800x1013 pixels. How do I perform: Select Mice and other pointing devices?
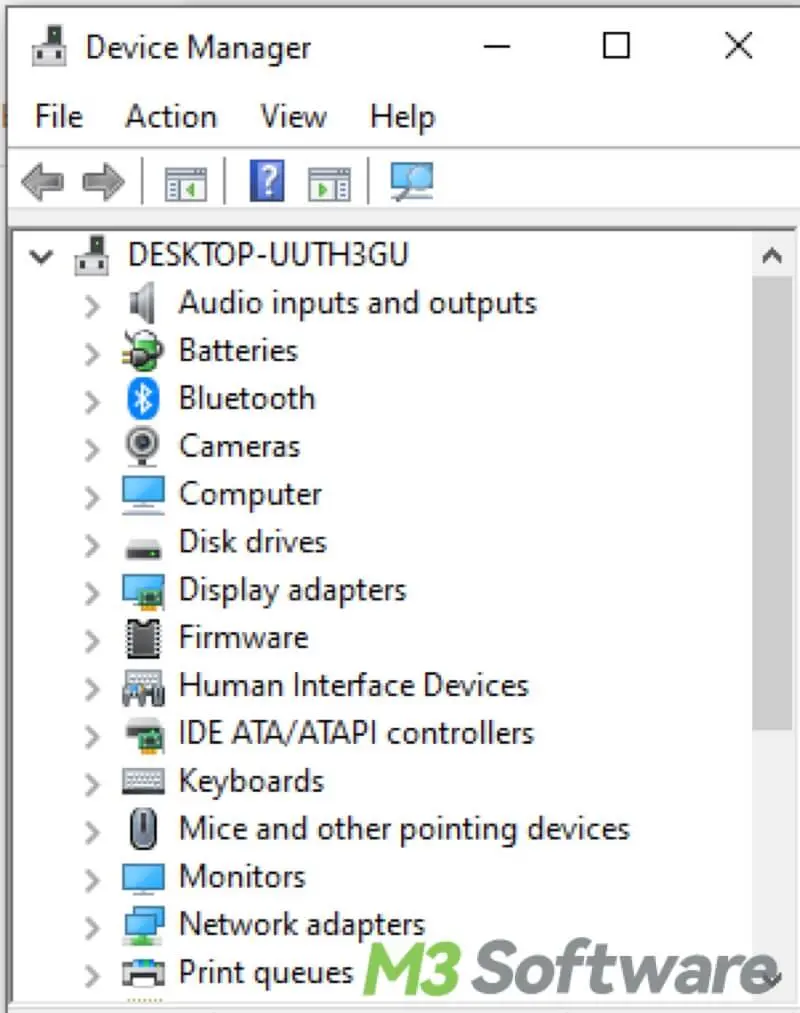click(x=404, y=830)
